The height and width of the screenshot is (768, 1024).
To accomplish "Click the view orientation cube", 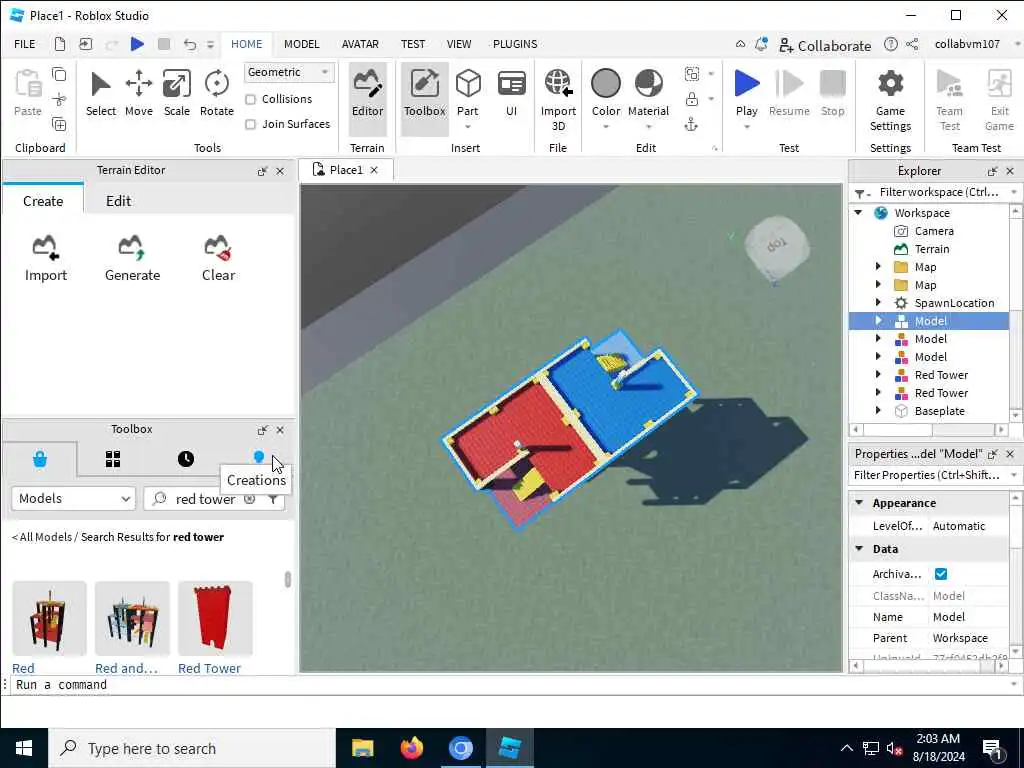I will [x=777, y=248].
